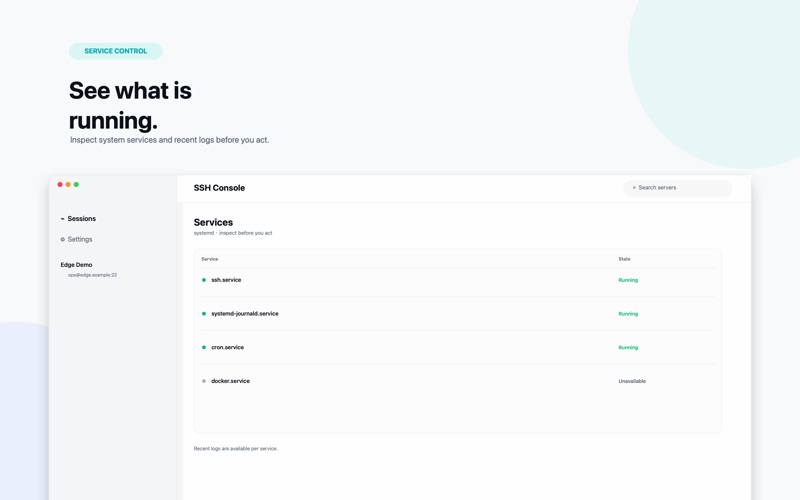Click the Service column header
Screen dimensions: 800x500
(210, 259)
